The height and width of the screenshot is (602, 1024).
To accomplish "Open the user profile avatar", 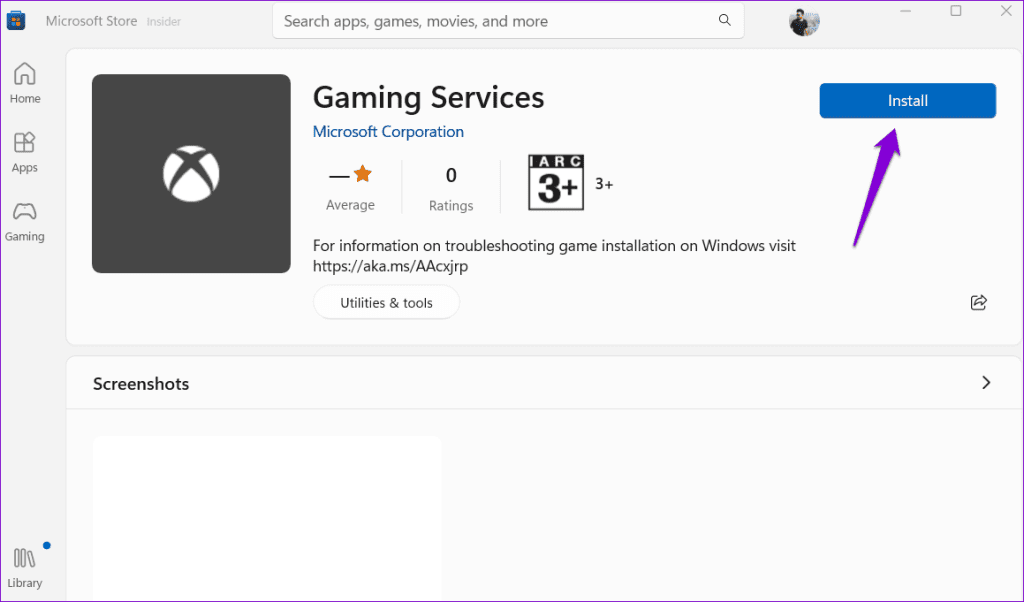I will 804,22.
